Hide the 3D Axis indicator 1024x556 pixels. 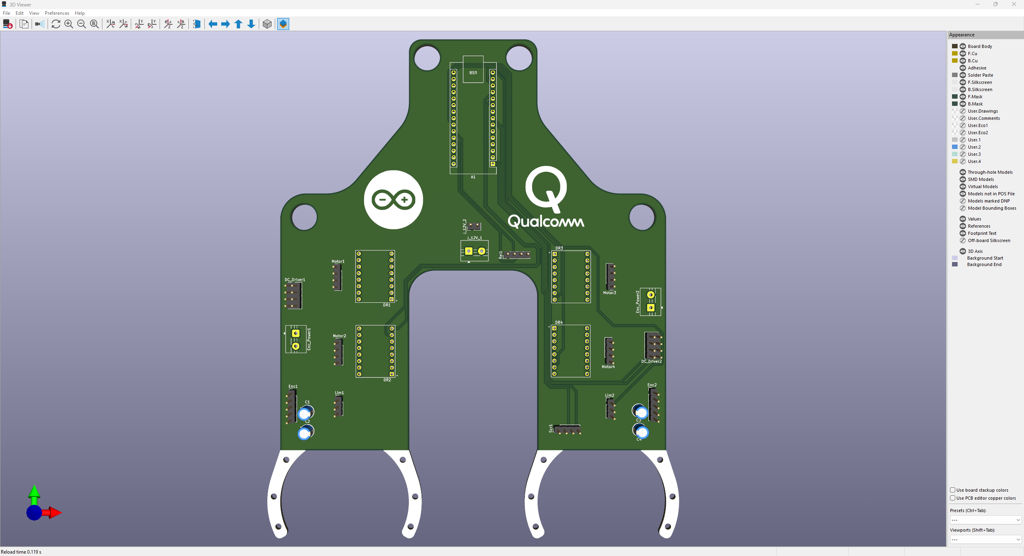pos(963,252)
